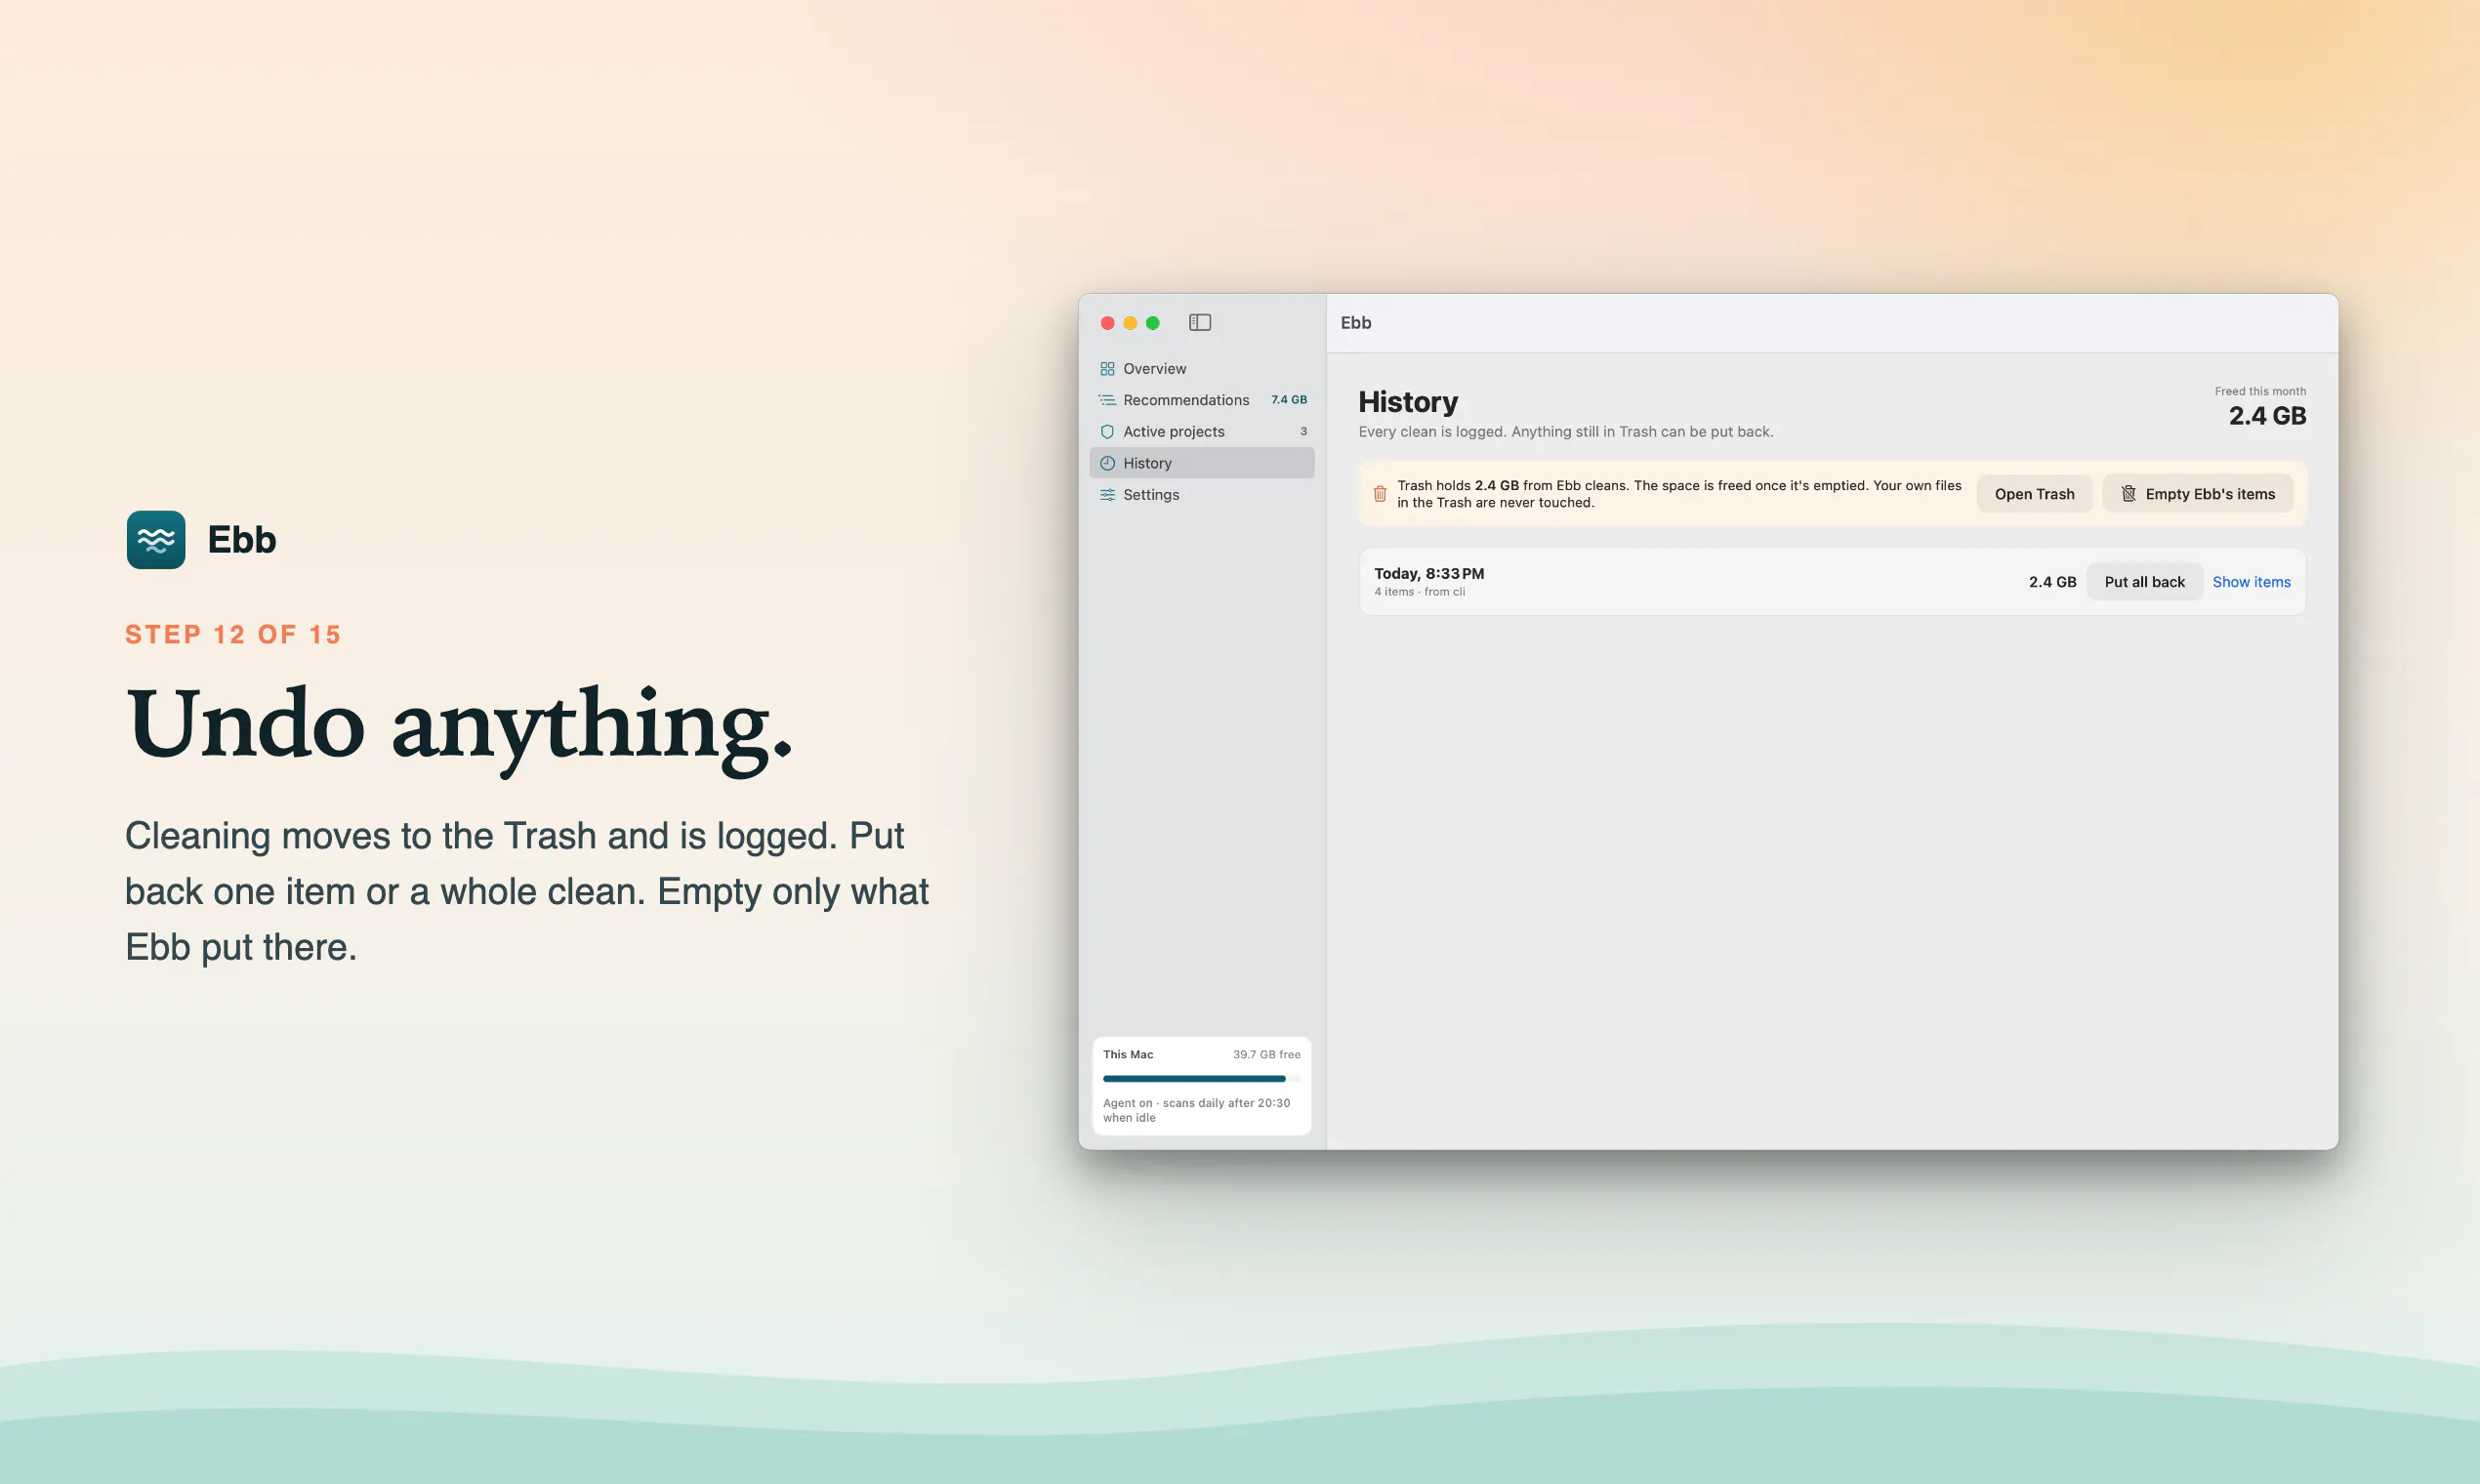Image resolution: width=2480 pixels, height=1484 pixels.
Task: Zoom the window with green button
Action: (1153, 323)
